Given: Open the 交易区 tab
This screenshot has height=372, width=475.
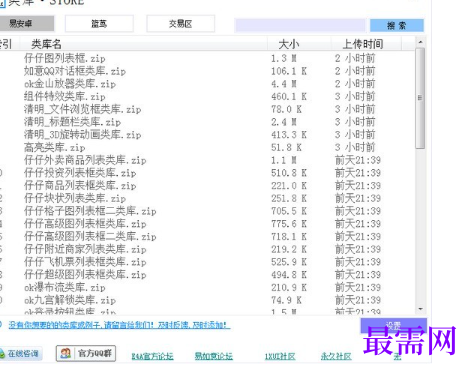Looking at the screenshot, I should click(180, 24).
